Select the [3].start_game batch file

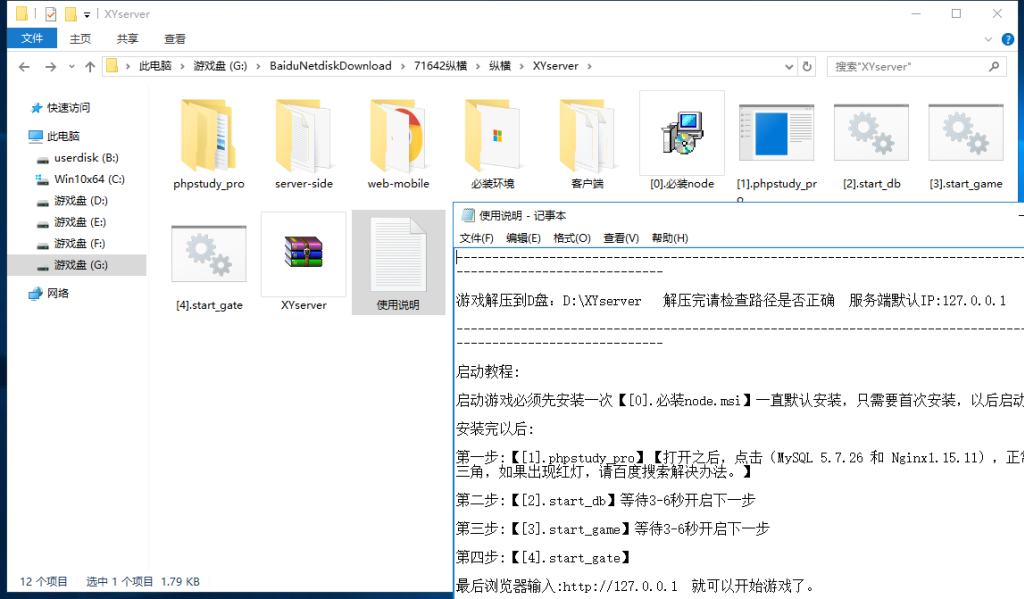click(966, 145)
